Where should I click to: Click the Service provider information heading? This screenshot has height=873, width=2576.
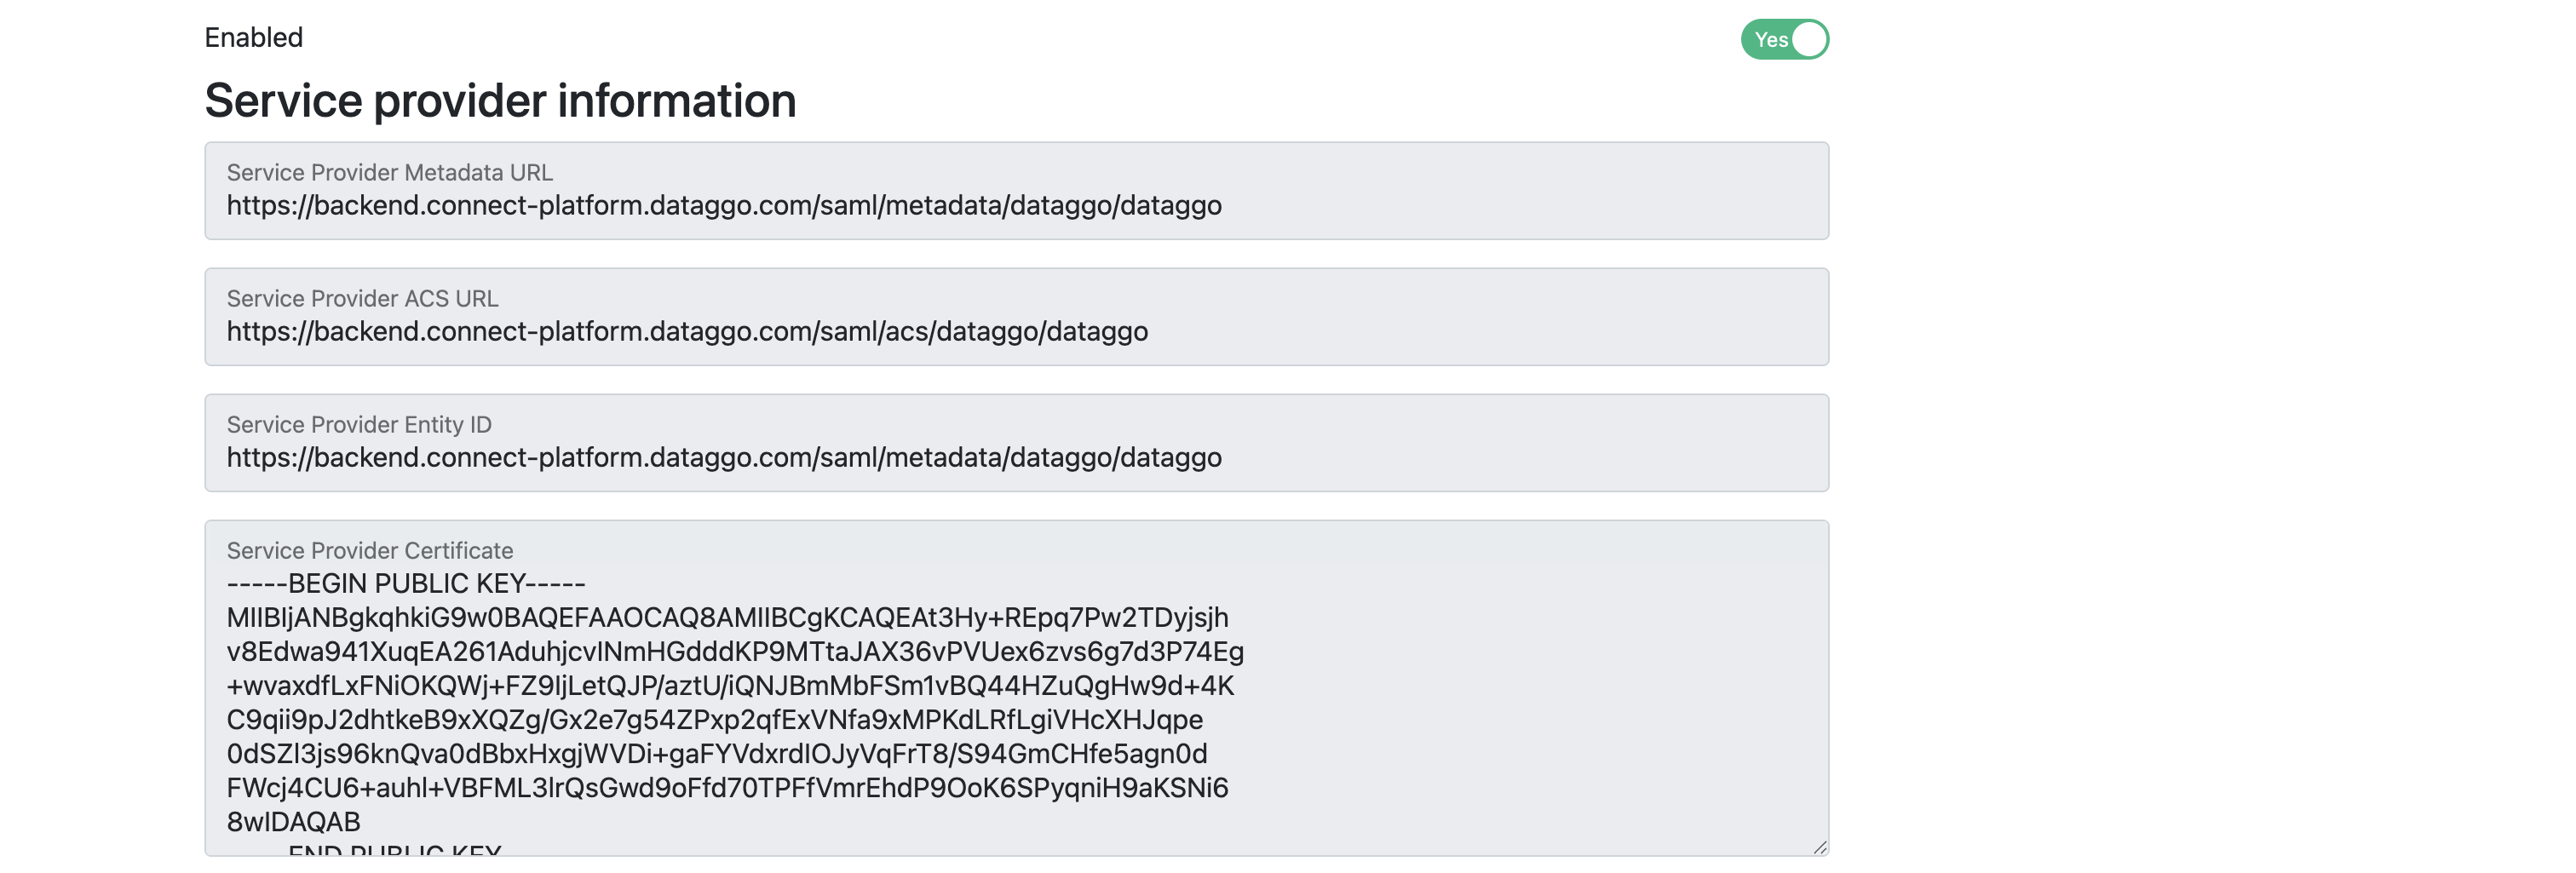(x=501, y=101)
